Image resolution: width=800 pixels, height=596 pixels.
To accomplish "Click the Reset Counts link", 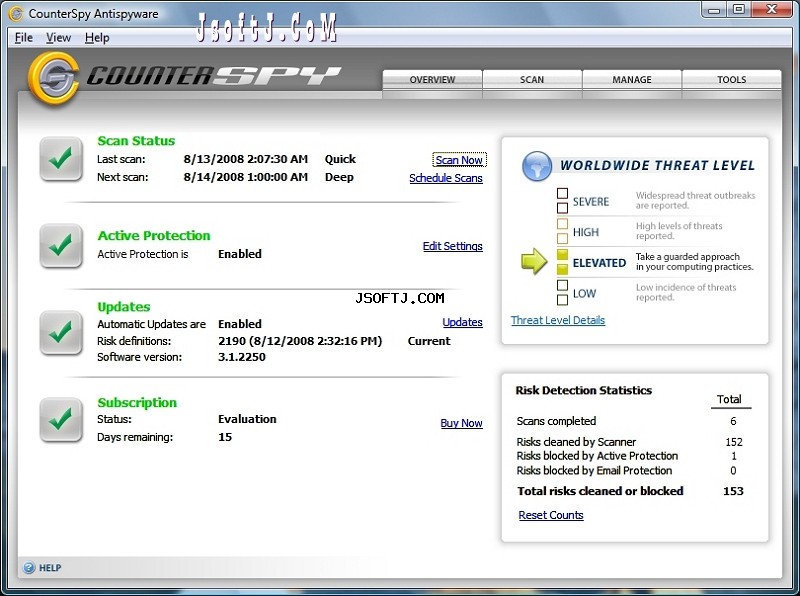I will coord(551,515).
